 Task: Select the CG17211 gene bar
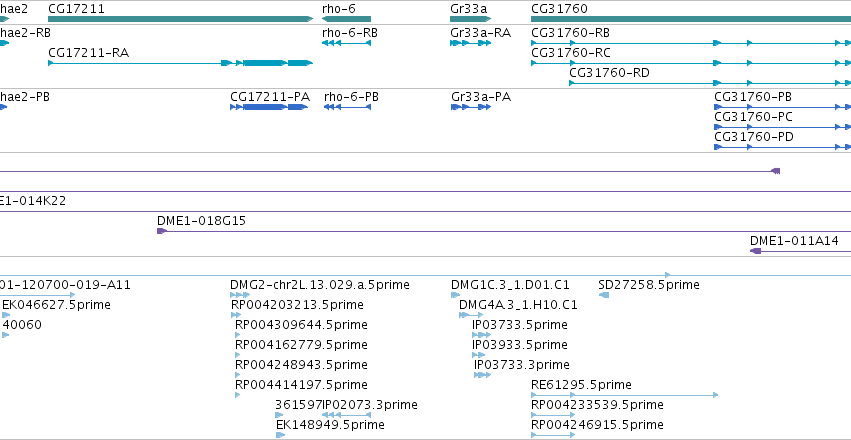tap(181, 19)
